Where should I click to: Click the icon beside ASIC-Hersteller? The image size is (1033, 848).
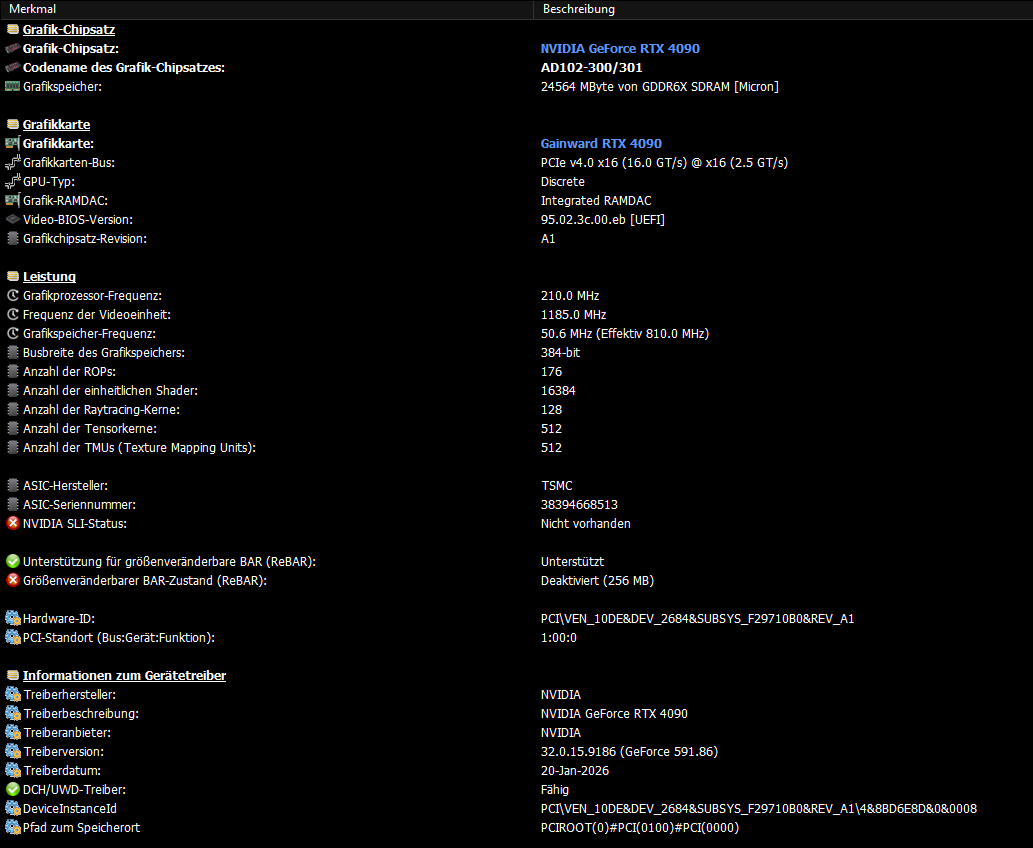click(12, 485)
